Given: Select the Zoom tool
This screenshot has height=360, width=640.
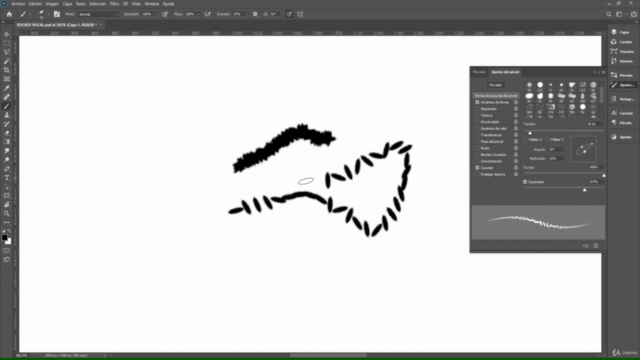Looking at the screenshot, I should pos(7,213).
